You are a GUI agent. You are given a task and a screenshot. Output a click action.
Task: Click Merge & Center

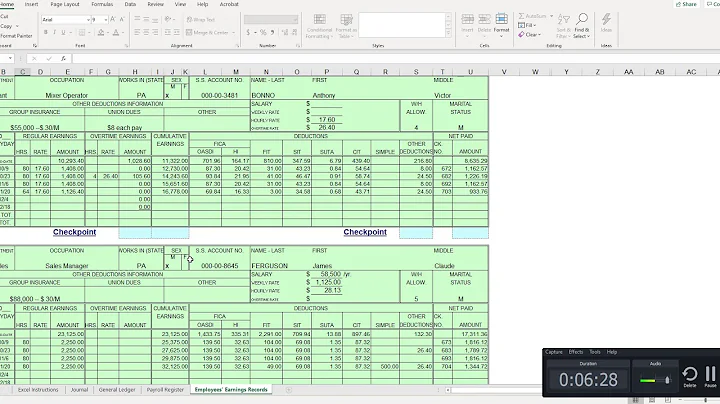click(x=208, y=33)
